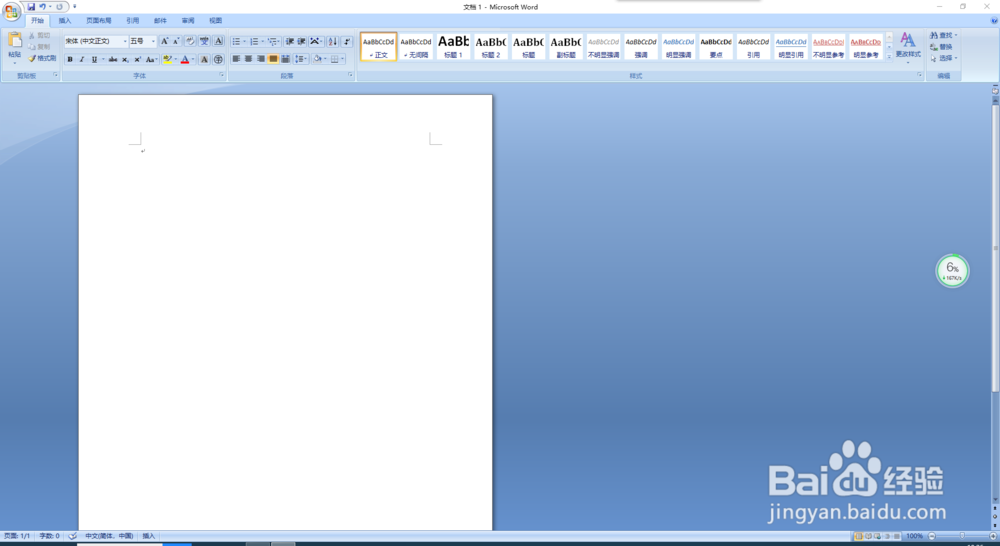Click the Sort (A-Z) icon
This screenshot has height=546, width=1000.
[332, 41]
